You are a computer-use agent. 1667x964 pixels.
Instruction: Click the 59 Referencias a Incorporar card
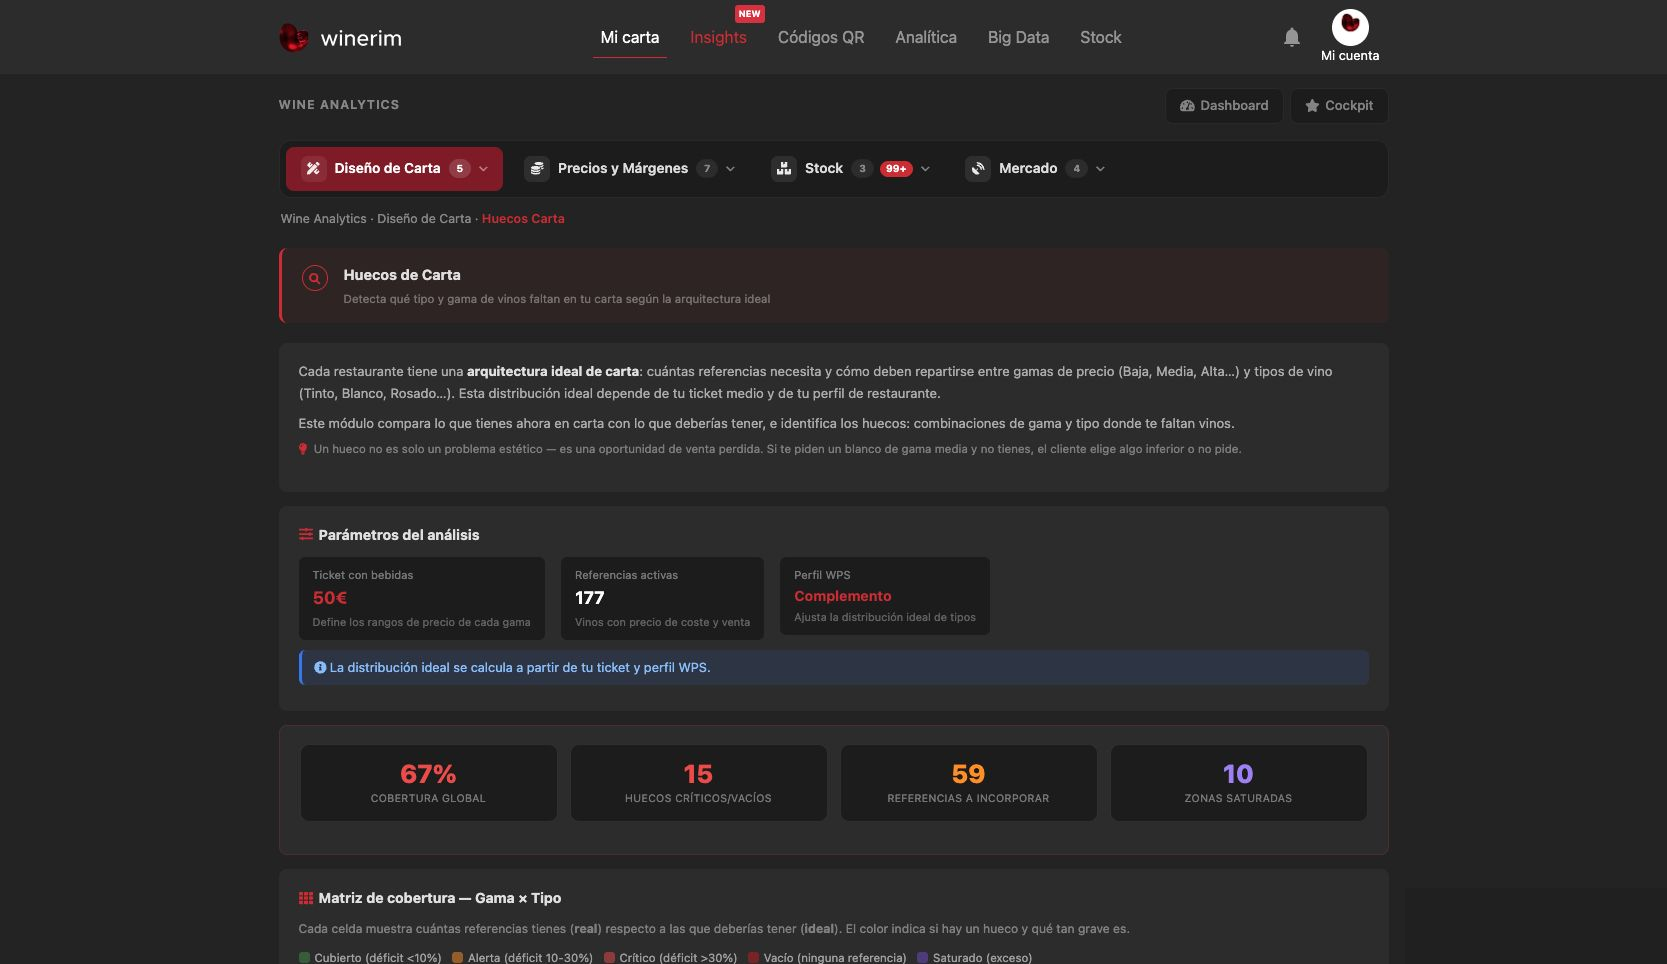coord(969,783)
